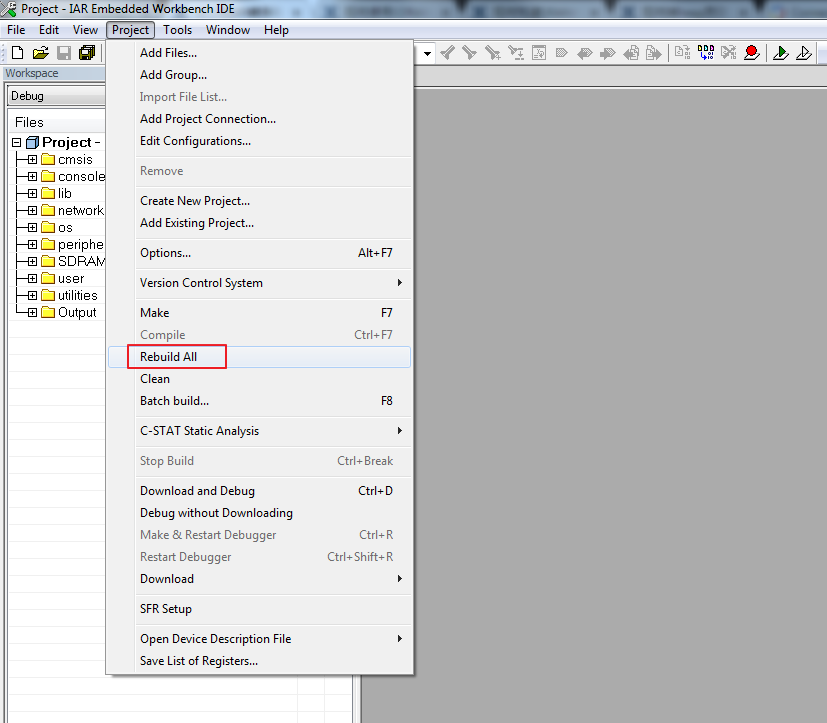Choose Save List of Registers... entry

259,661
